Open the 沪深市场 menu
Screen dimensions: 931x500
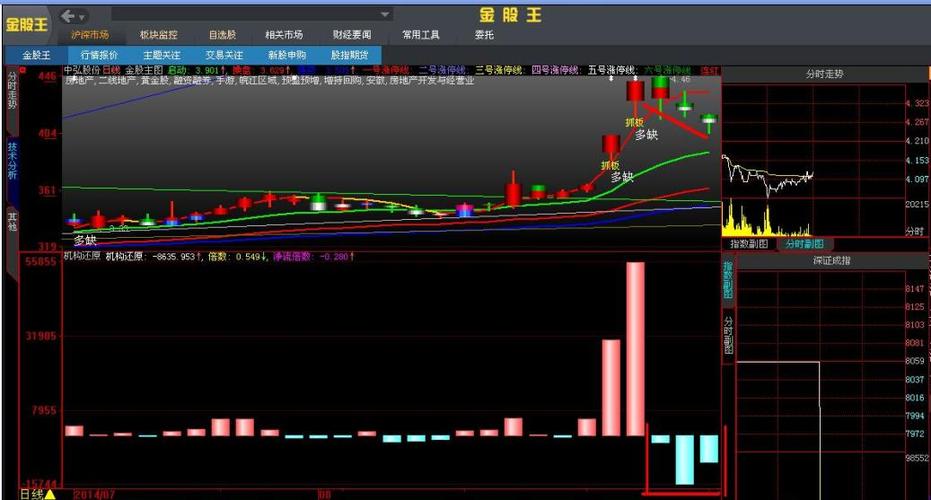pyautogui.click(x=90, y=35)
